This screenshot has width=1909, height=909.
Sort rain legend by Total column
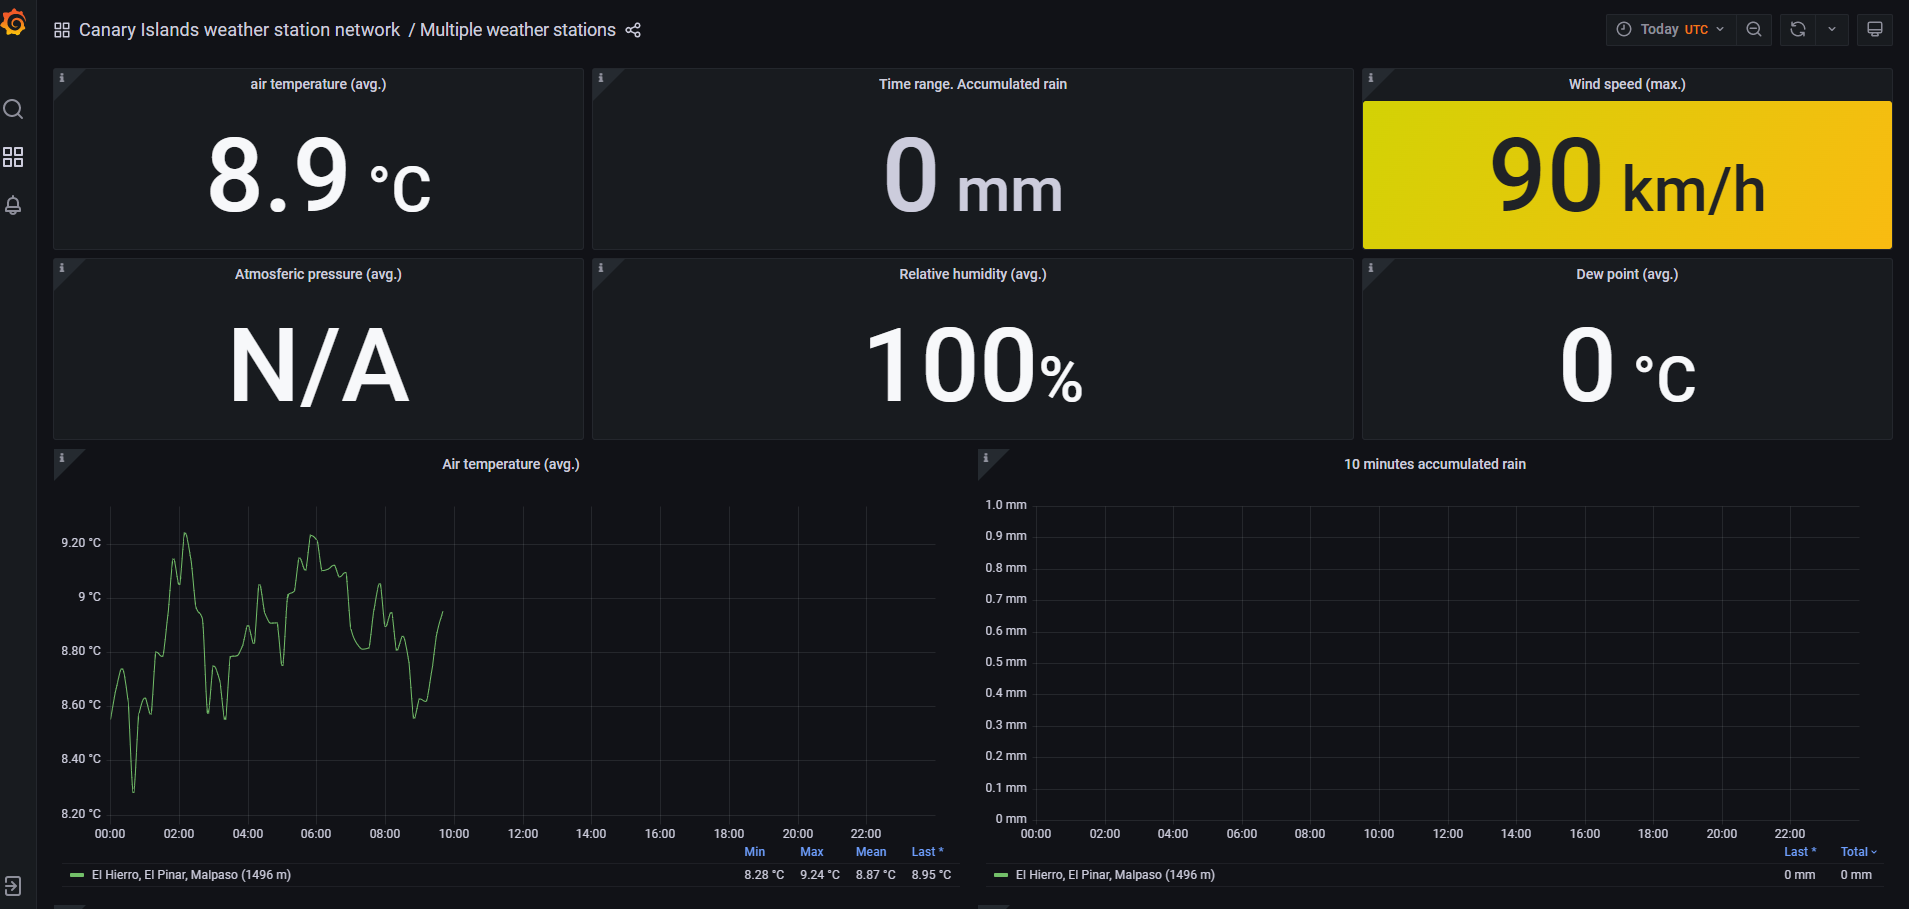1859,852
